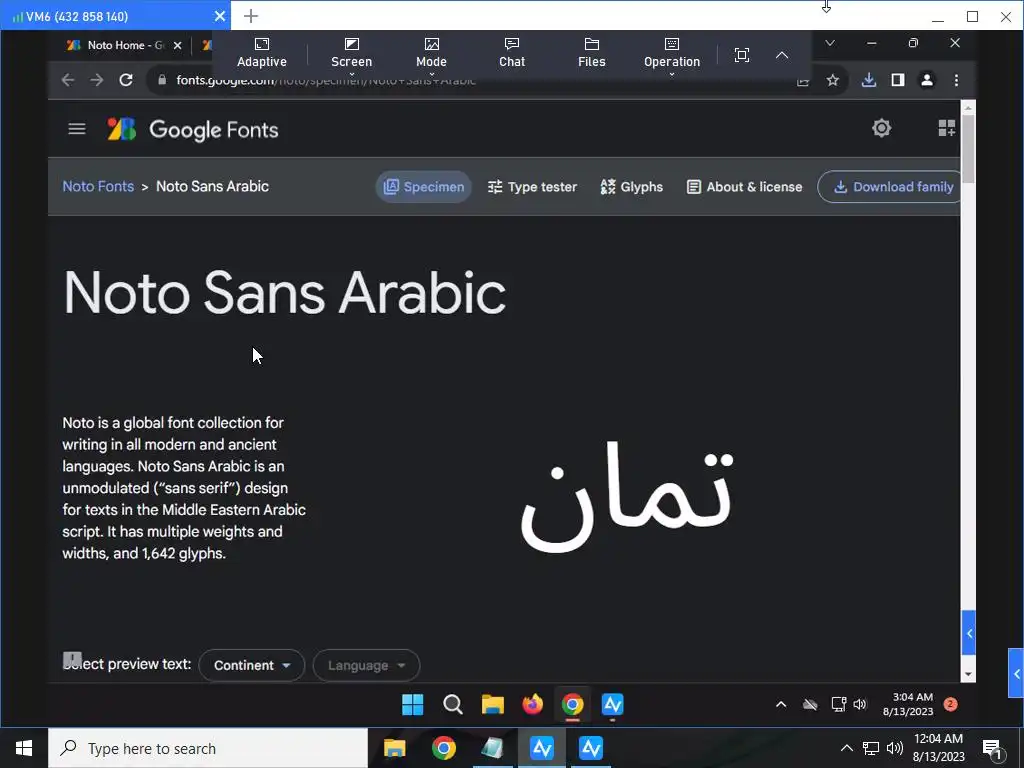Viewport: 1024px width, 768px height.
Task: Collapse the remote toolbar with up chevron
Action: pos(782,55)
